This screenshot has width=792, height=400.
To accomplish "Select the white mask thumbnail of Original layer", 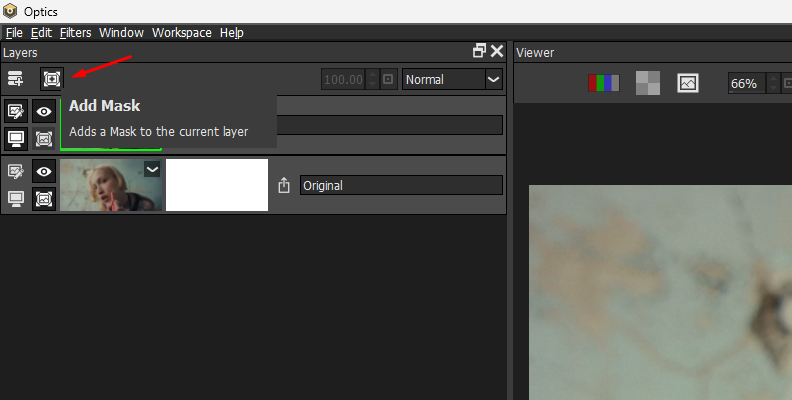I will click(217, 185).
